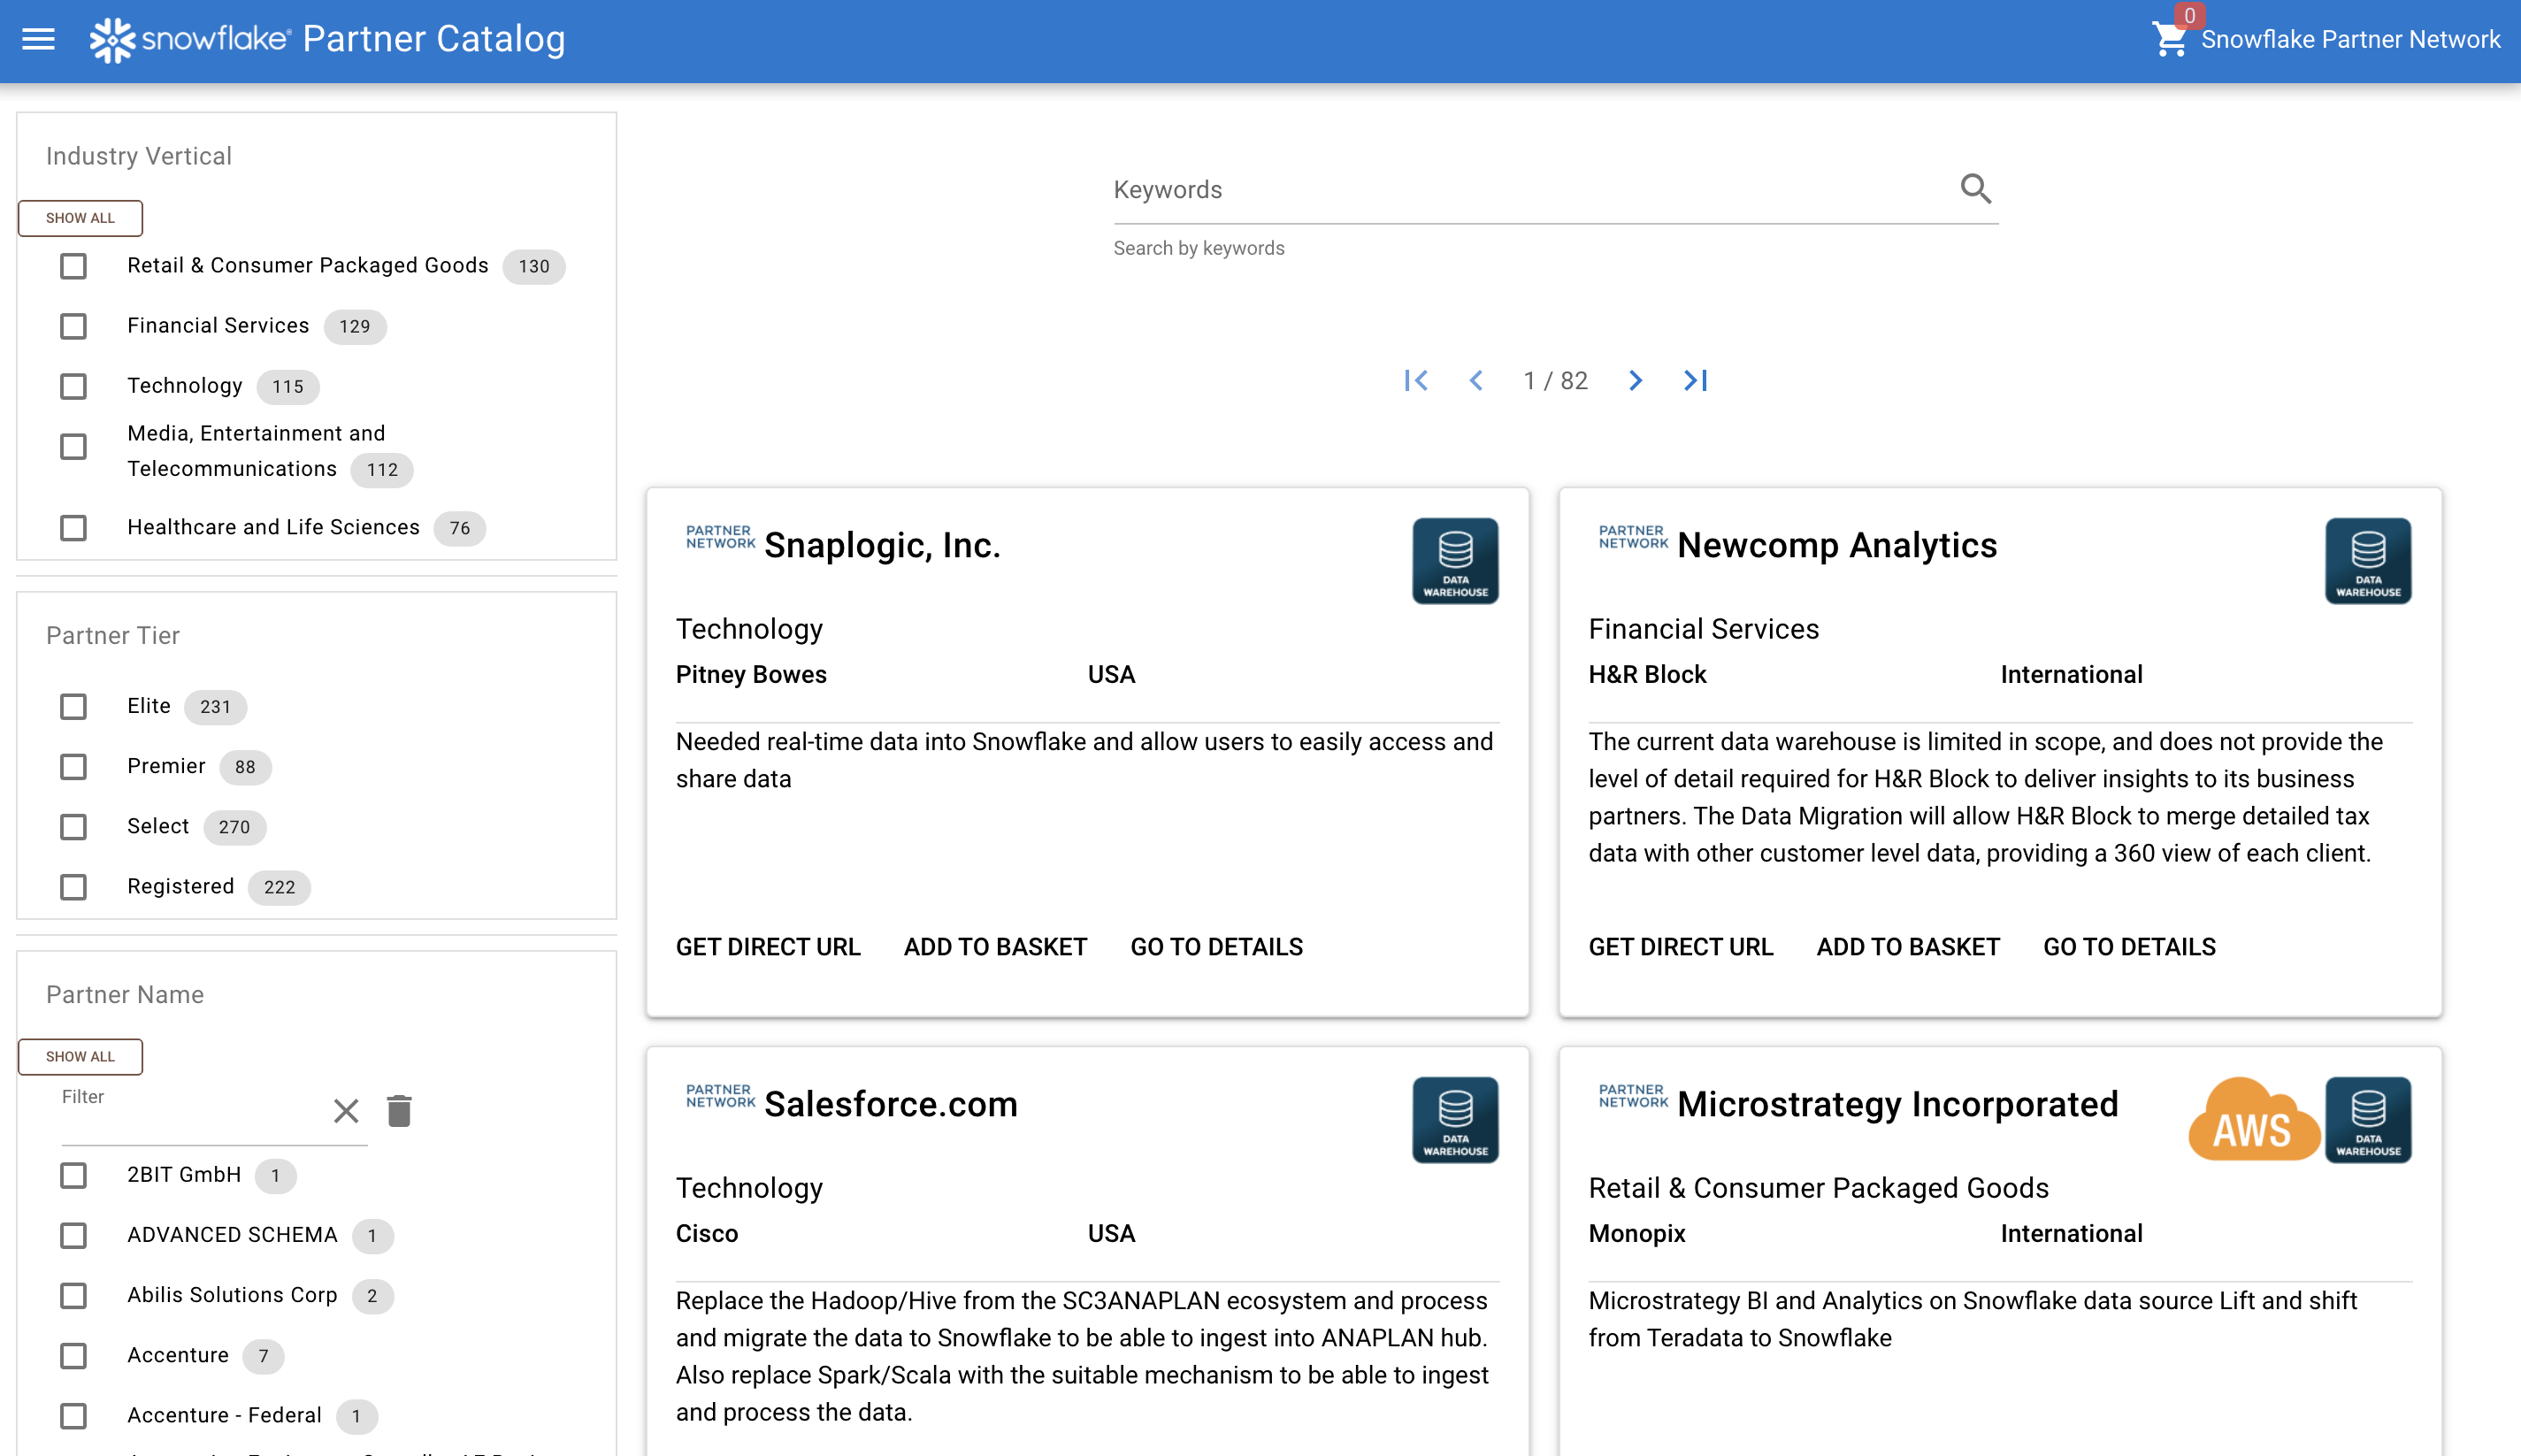Click the trash icon next to partner filter

(399, 1111)
